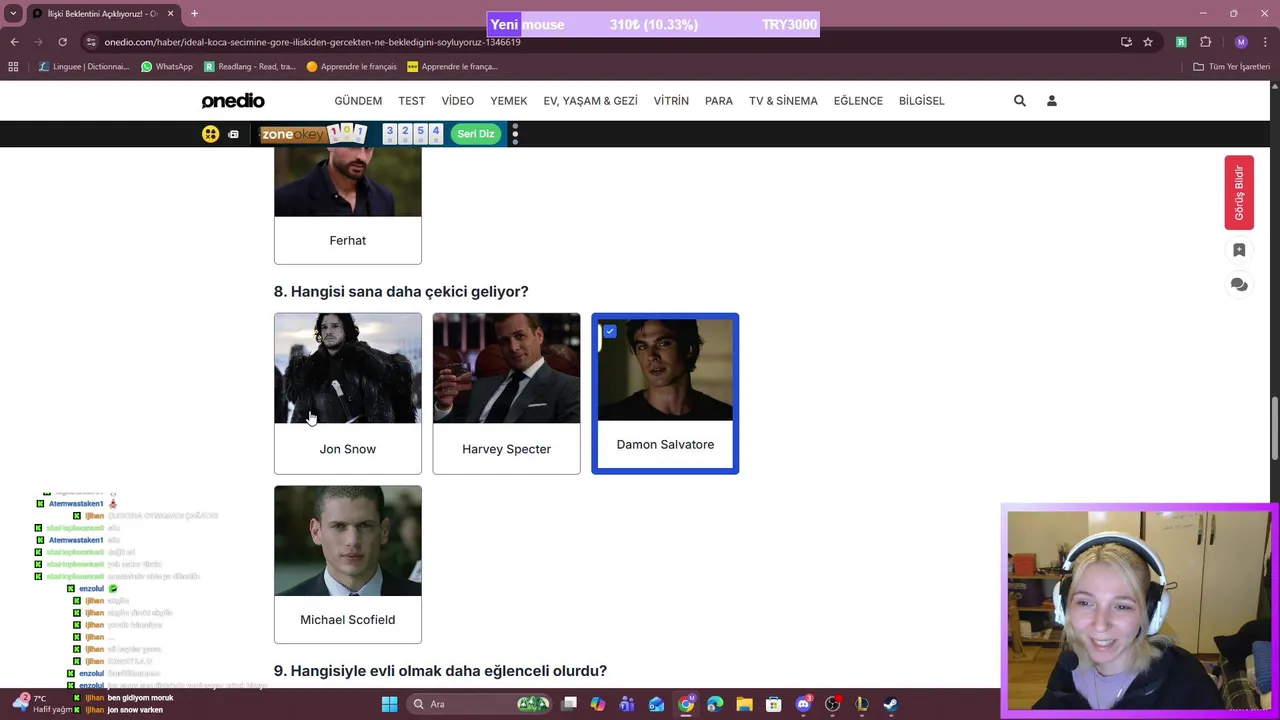The height and width of the screenshot is (720, 1280).
Task: Go back to the previous page
Action: click(x=14, y=42)
